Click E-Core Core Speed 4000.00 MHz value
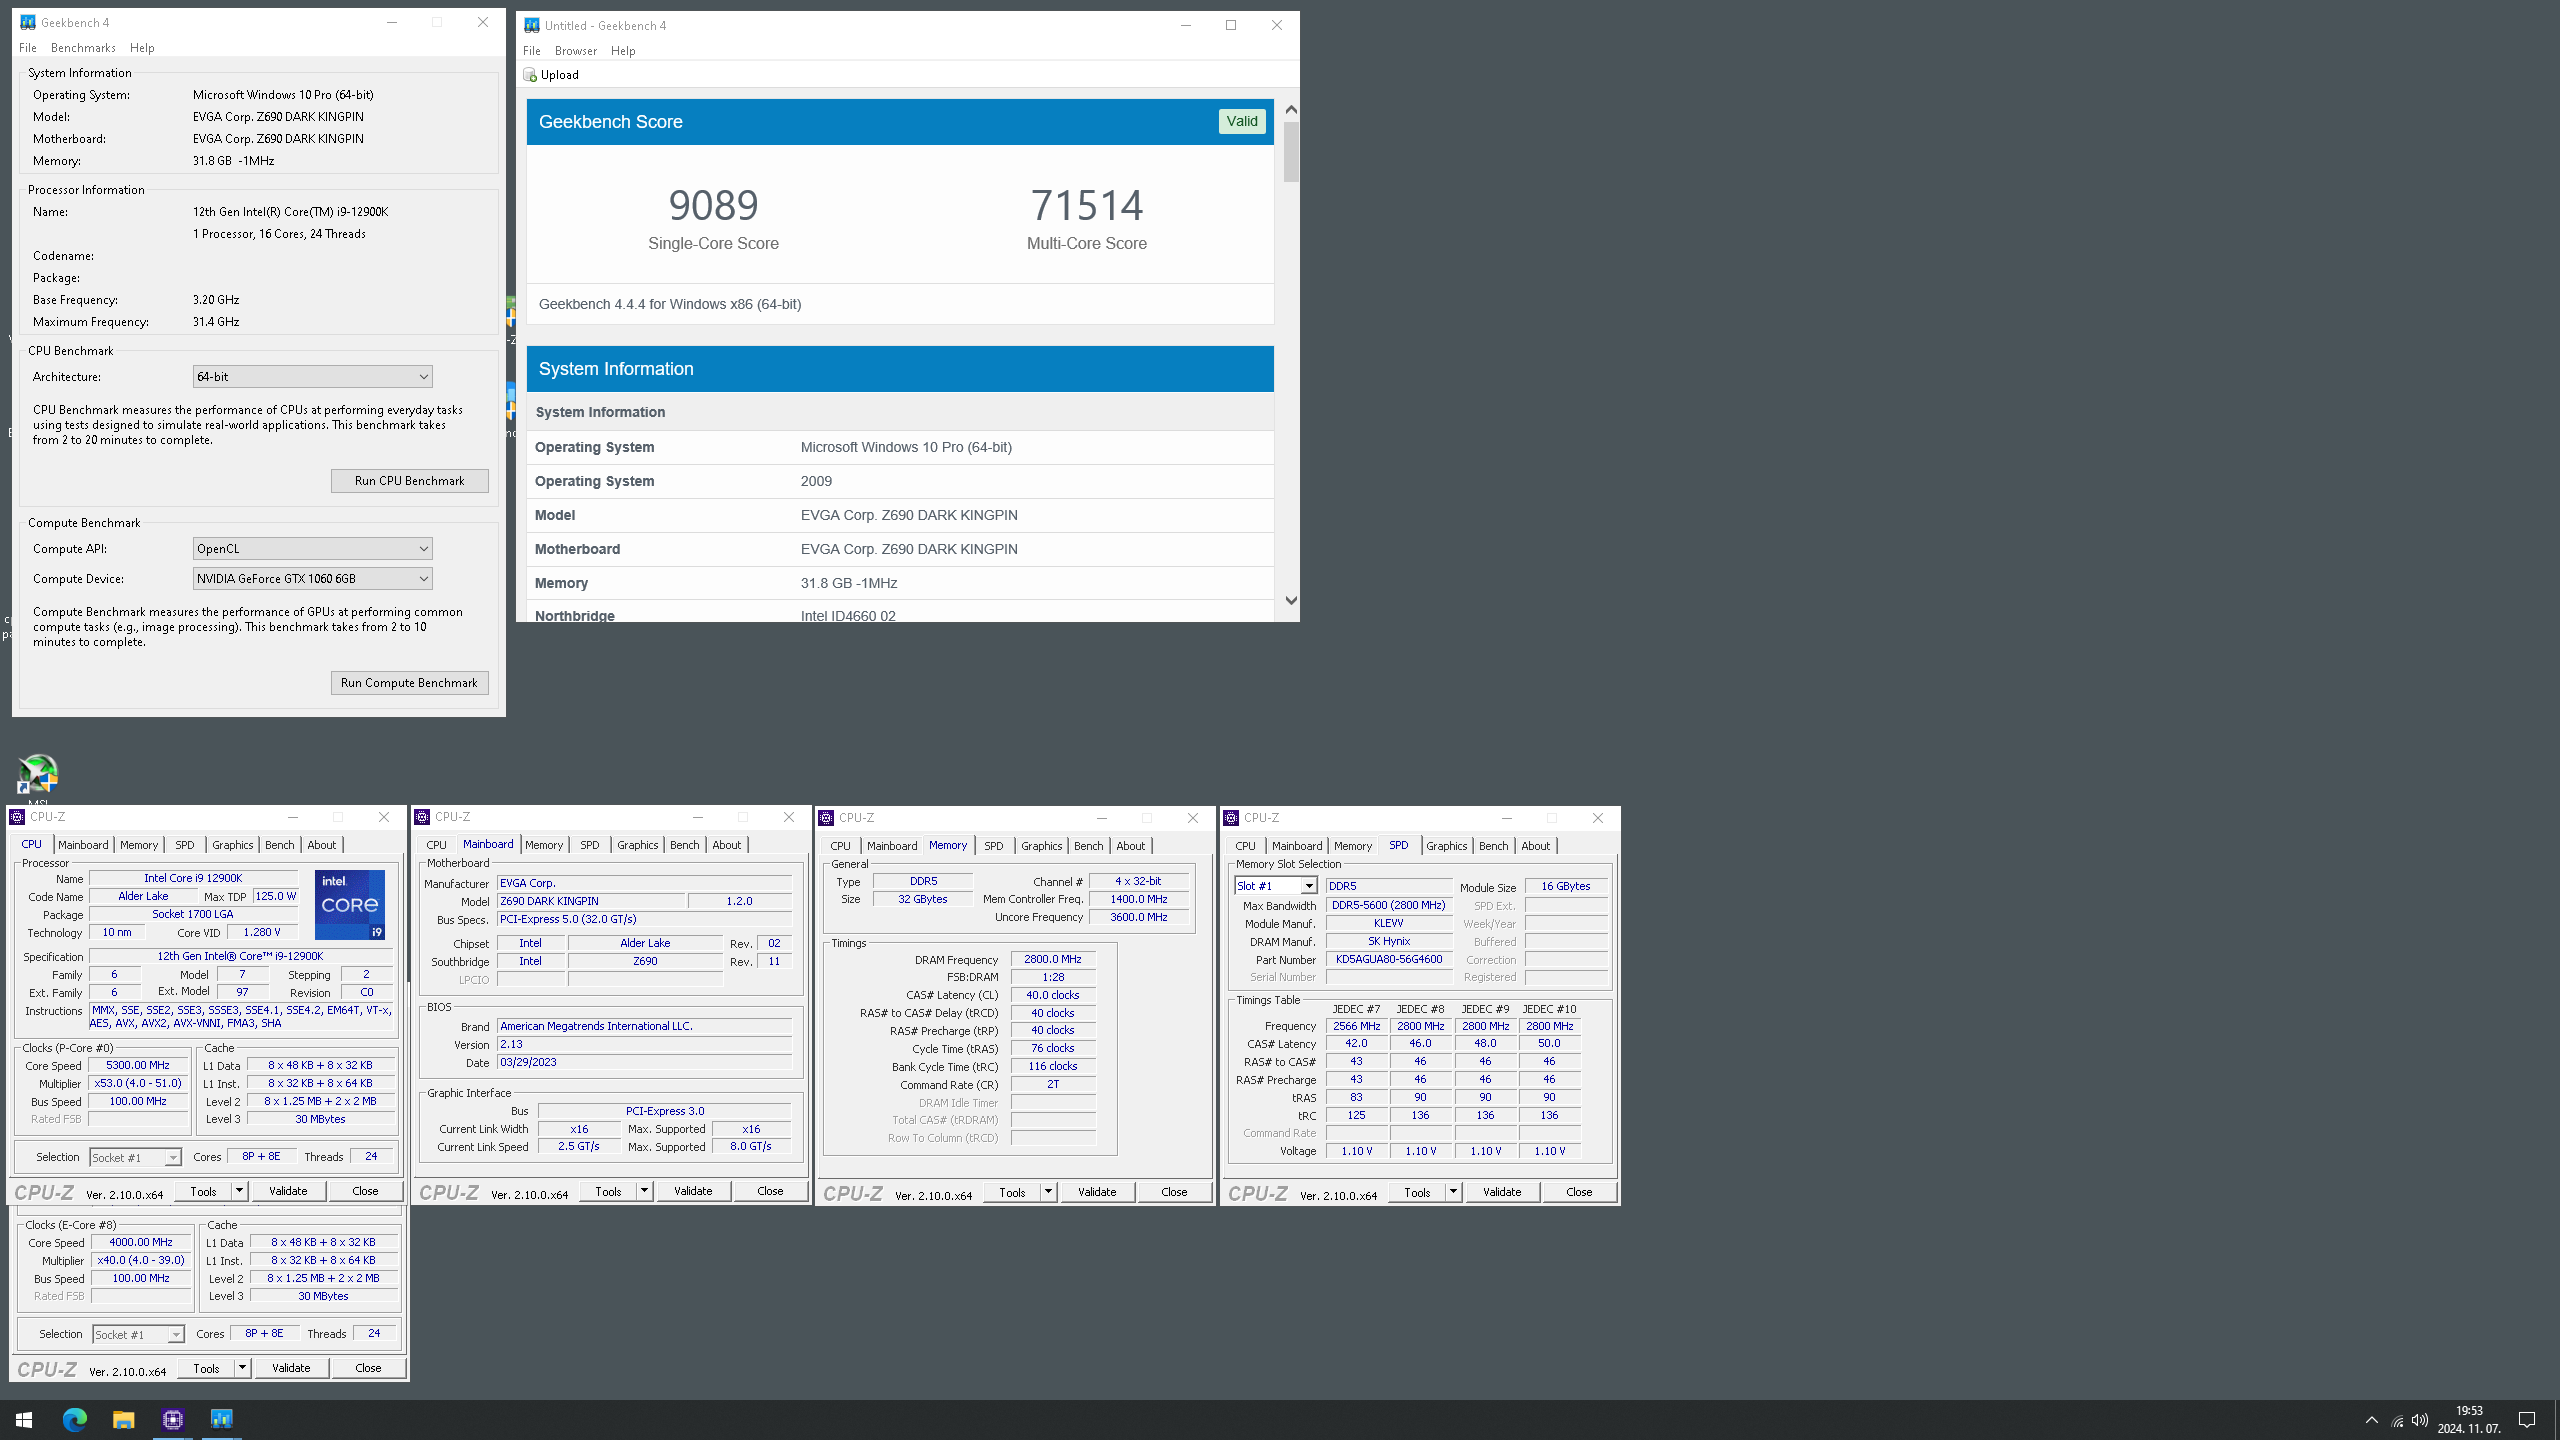Screen dimensions: 2560x1440 click(141, 1242)
